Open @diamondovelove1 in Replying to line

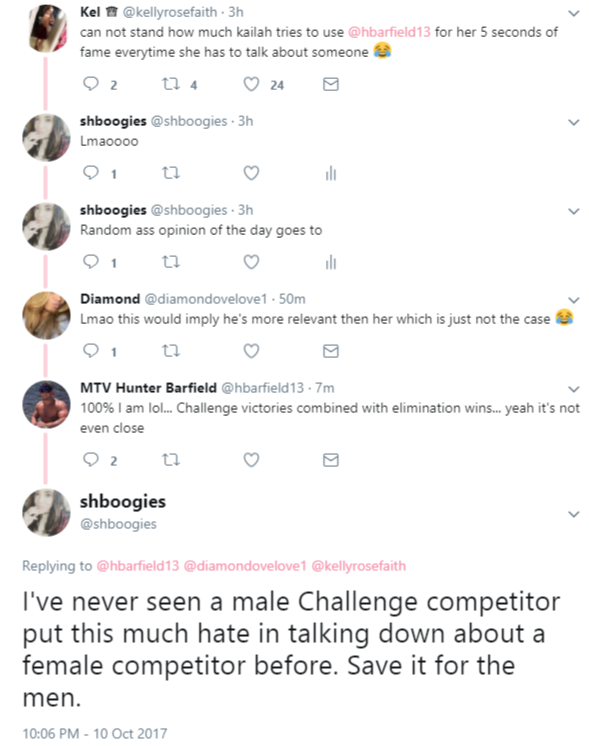point(245,566)
